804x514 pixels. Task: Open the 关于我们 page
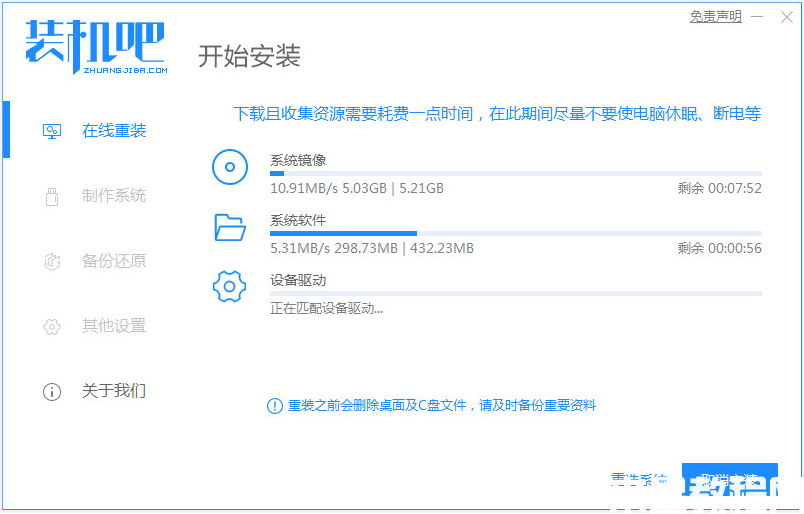[x=114, y=391]
